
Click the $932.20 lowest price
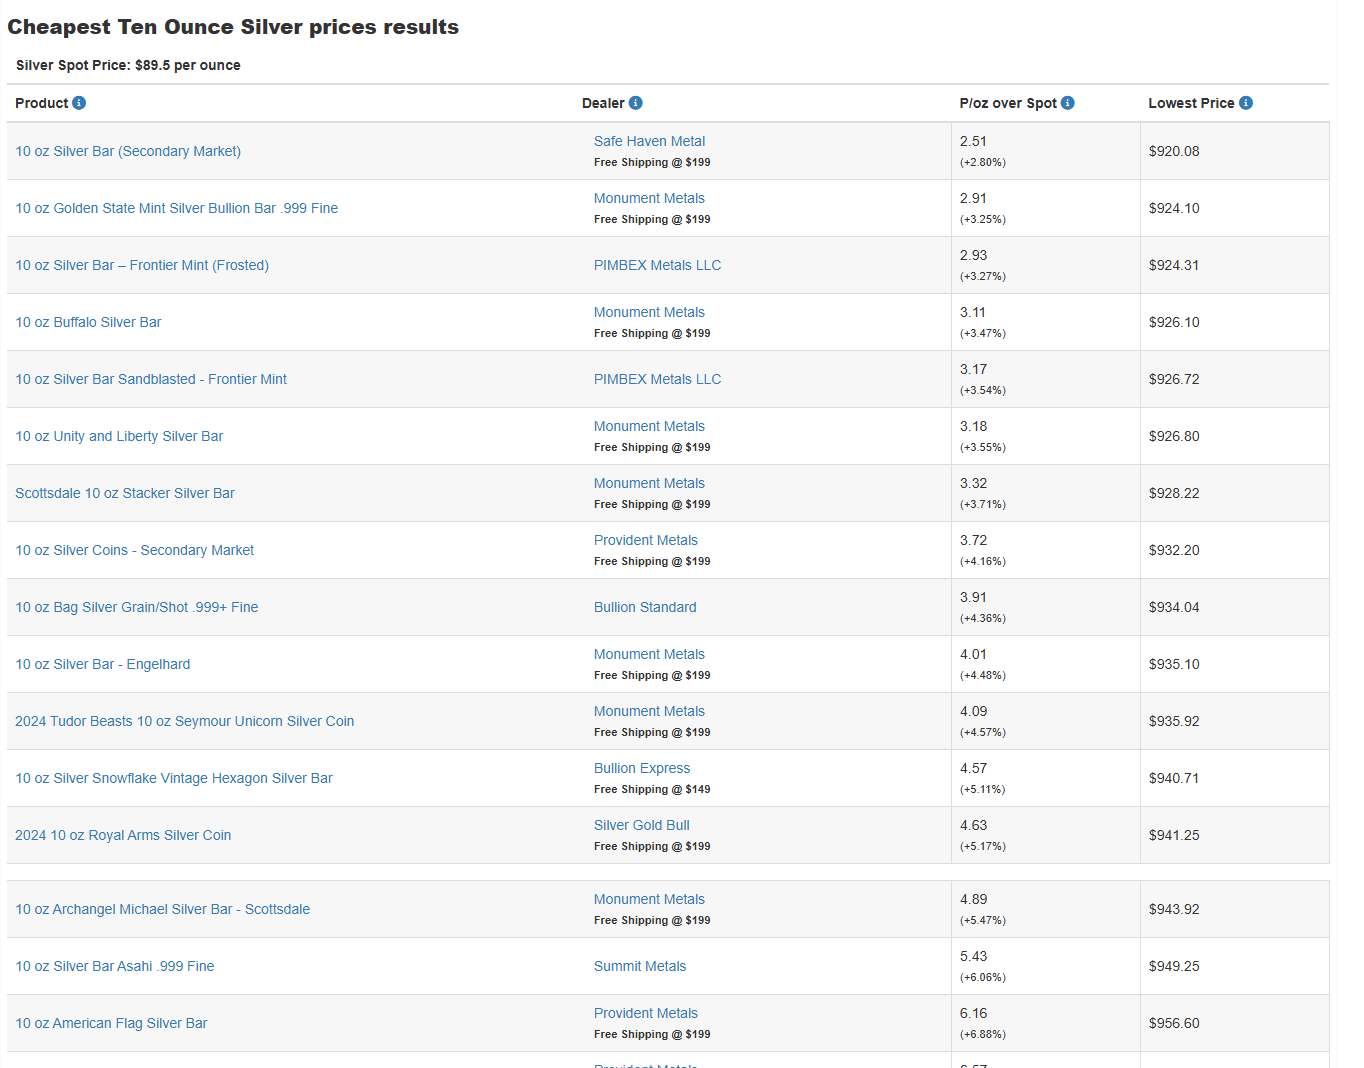tap(1174, 550)
